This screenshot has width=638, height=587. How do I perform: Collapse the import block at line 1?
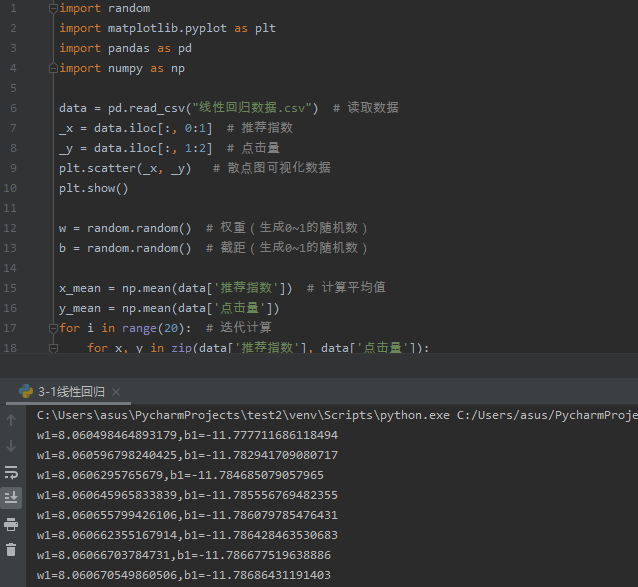[53, 9]
